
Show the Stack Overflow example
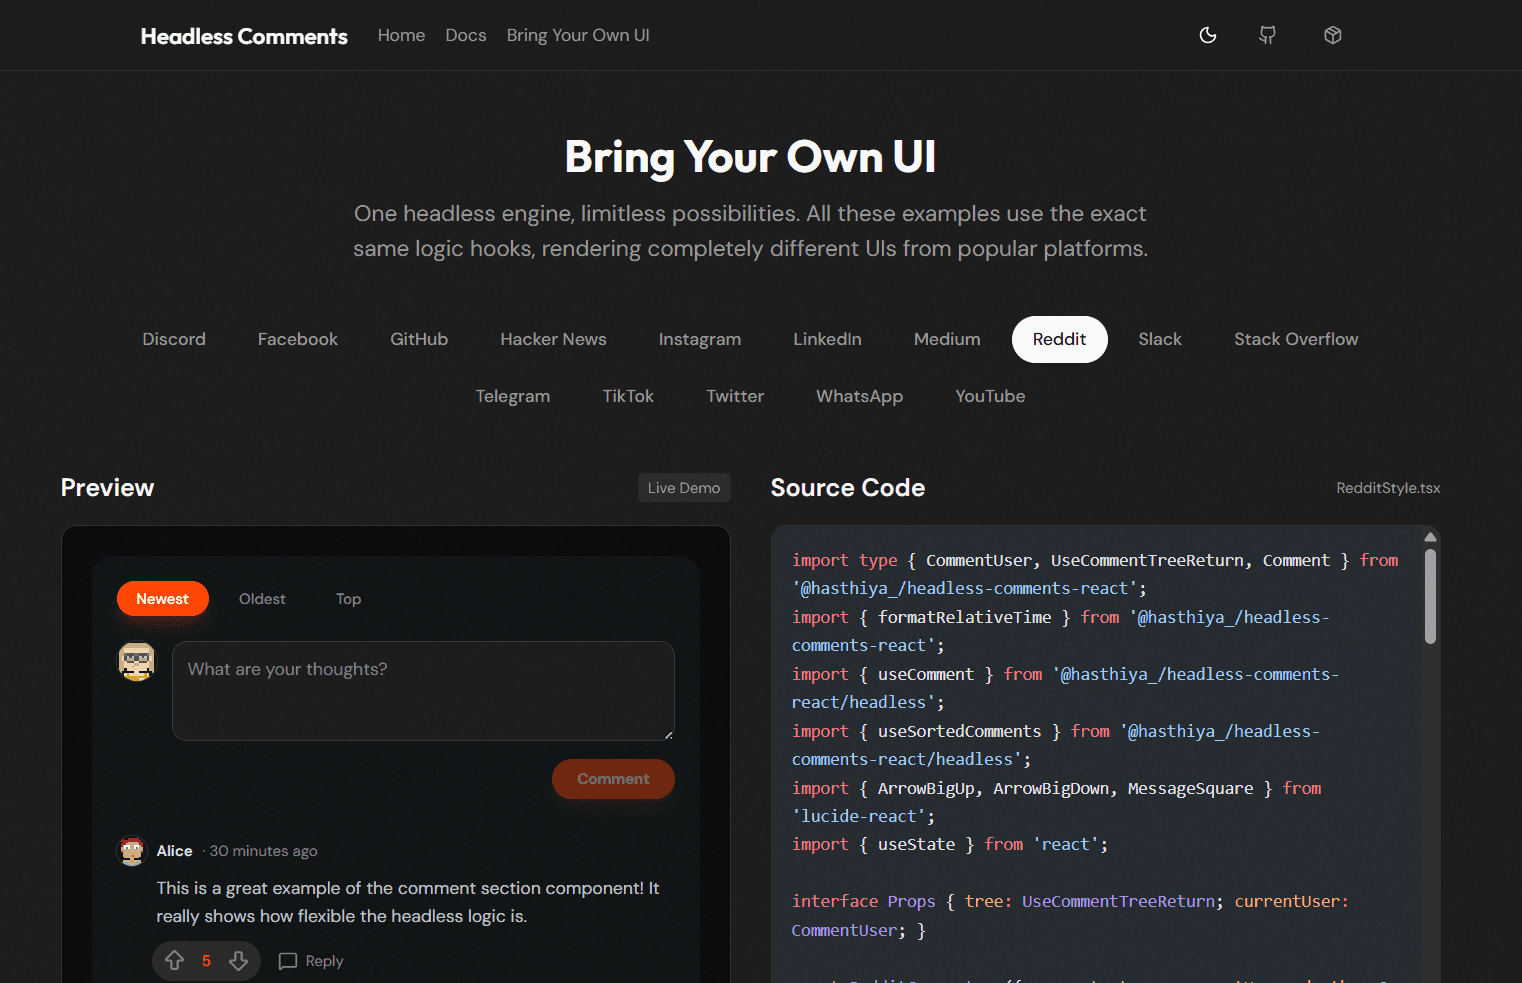pyautogui.click(x=1296, y=339)
